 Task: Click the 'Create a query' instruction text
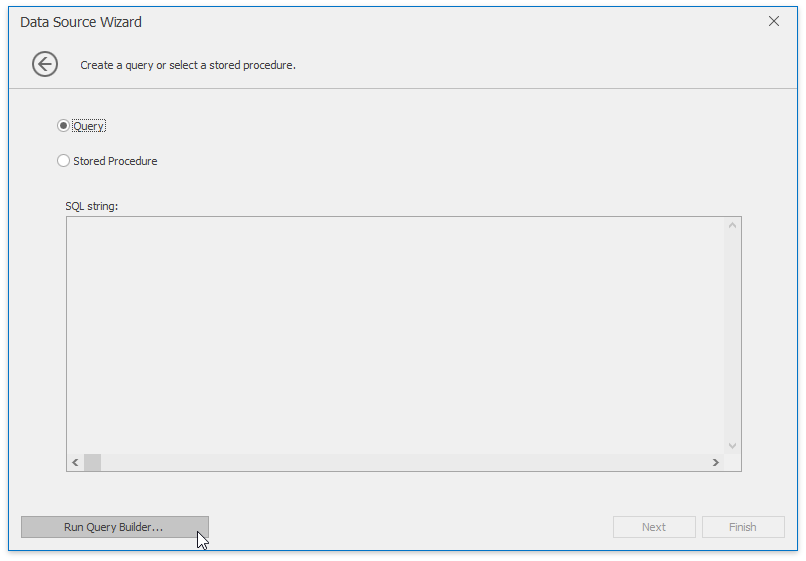tap(188, 65)
